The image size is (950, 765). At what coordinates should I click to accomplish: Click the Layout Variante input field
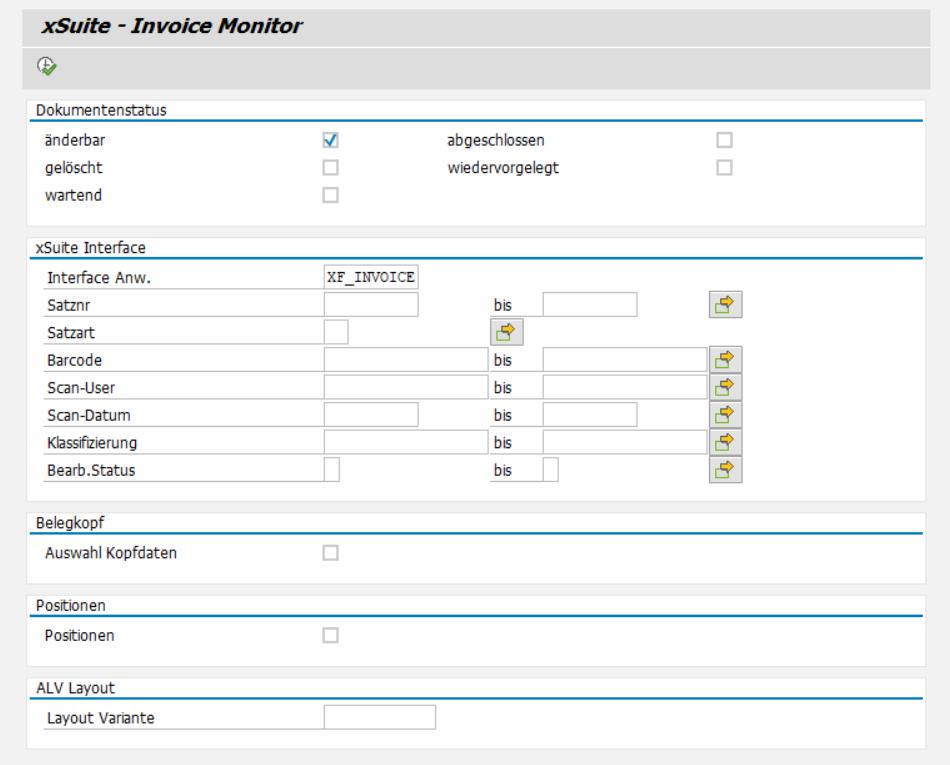(x=382, y=717)
